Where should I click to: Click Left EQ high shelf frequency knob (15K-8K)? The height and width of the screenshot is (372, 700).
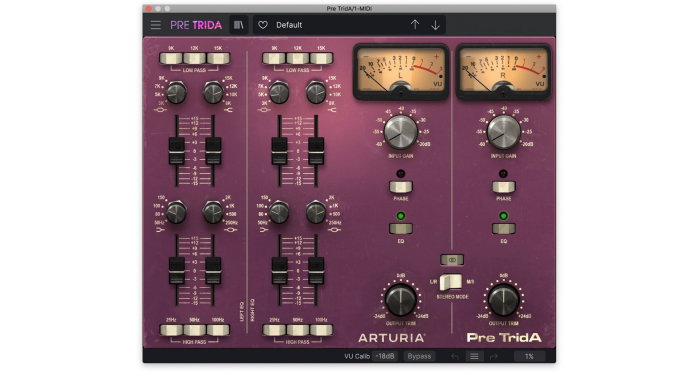(x=213, y=93)
